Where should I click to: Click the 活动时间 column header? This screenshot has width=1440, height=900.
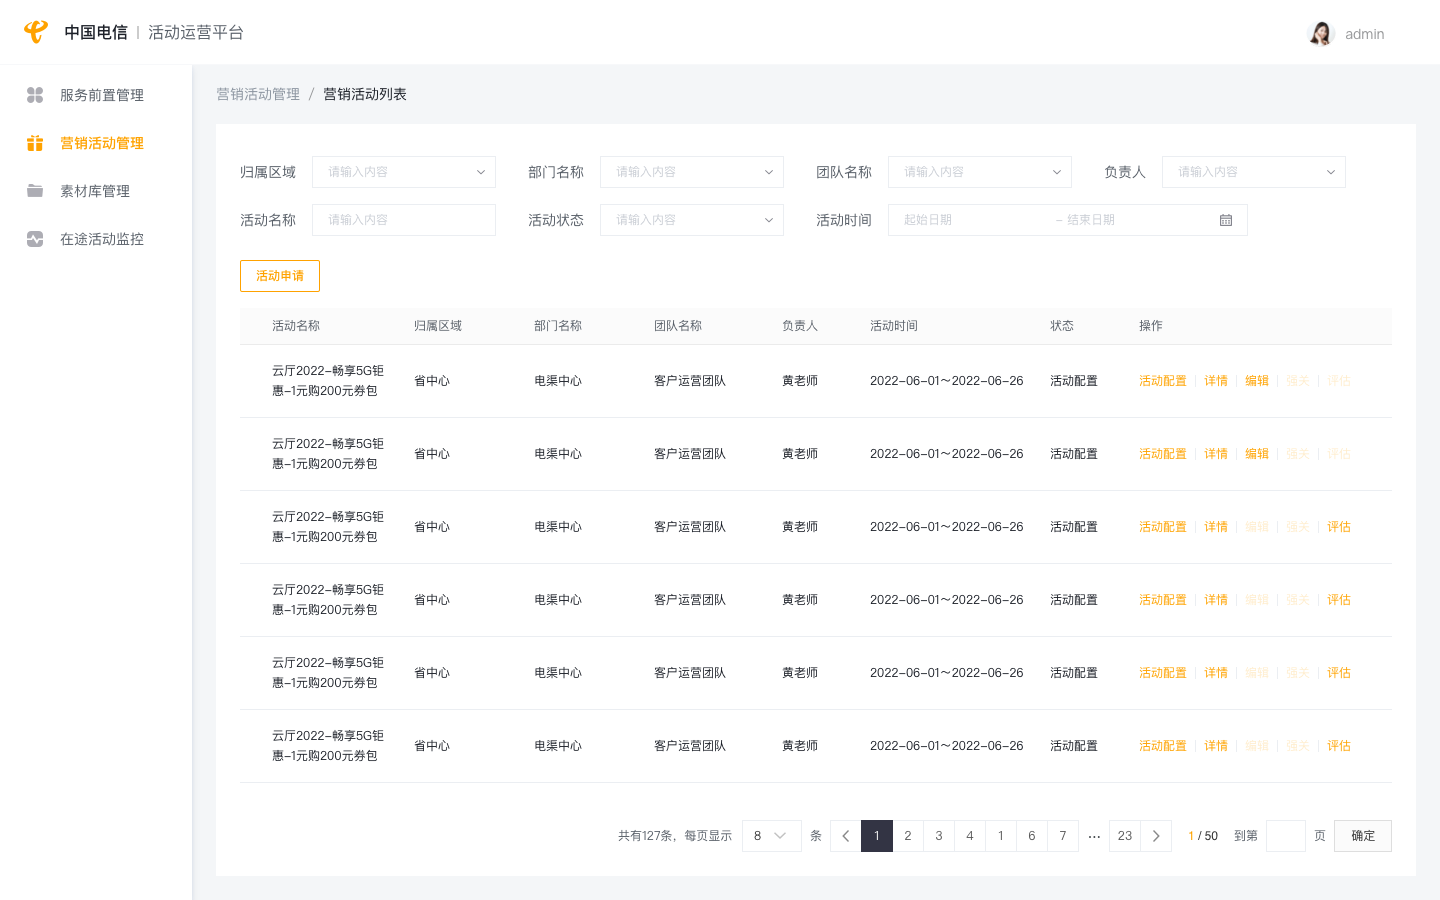click(894, 326)
